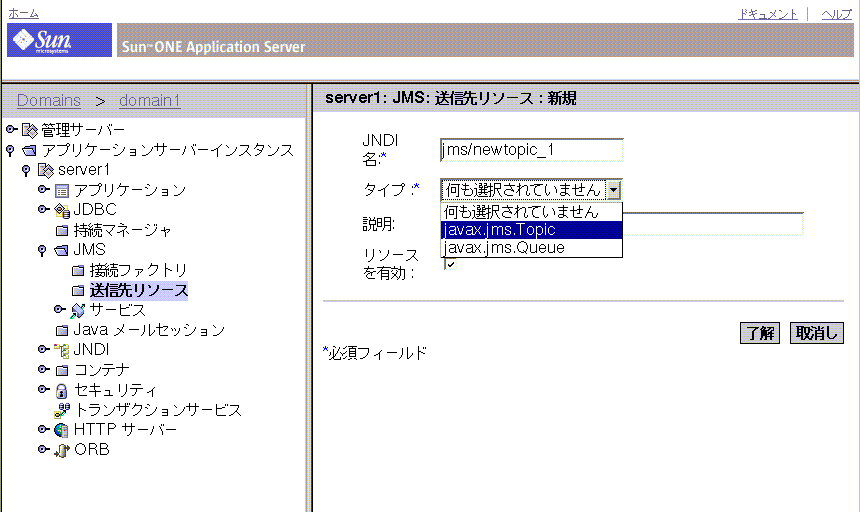
Task: Open トランザクションサービス tree label
Action: (158, 410)
